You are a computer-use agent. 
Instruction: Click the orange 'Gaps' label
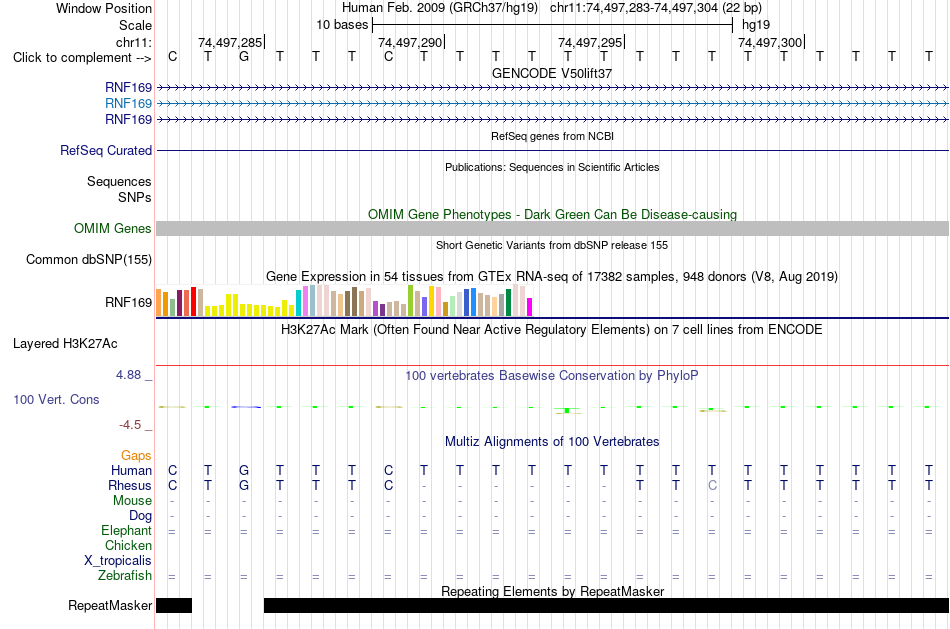136,455
